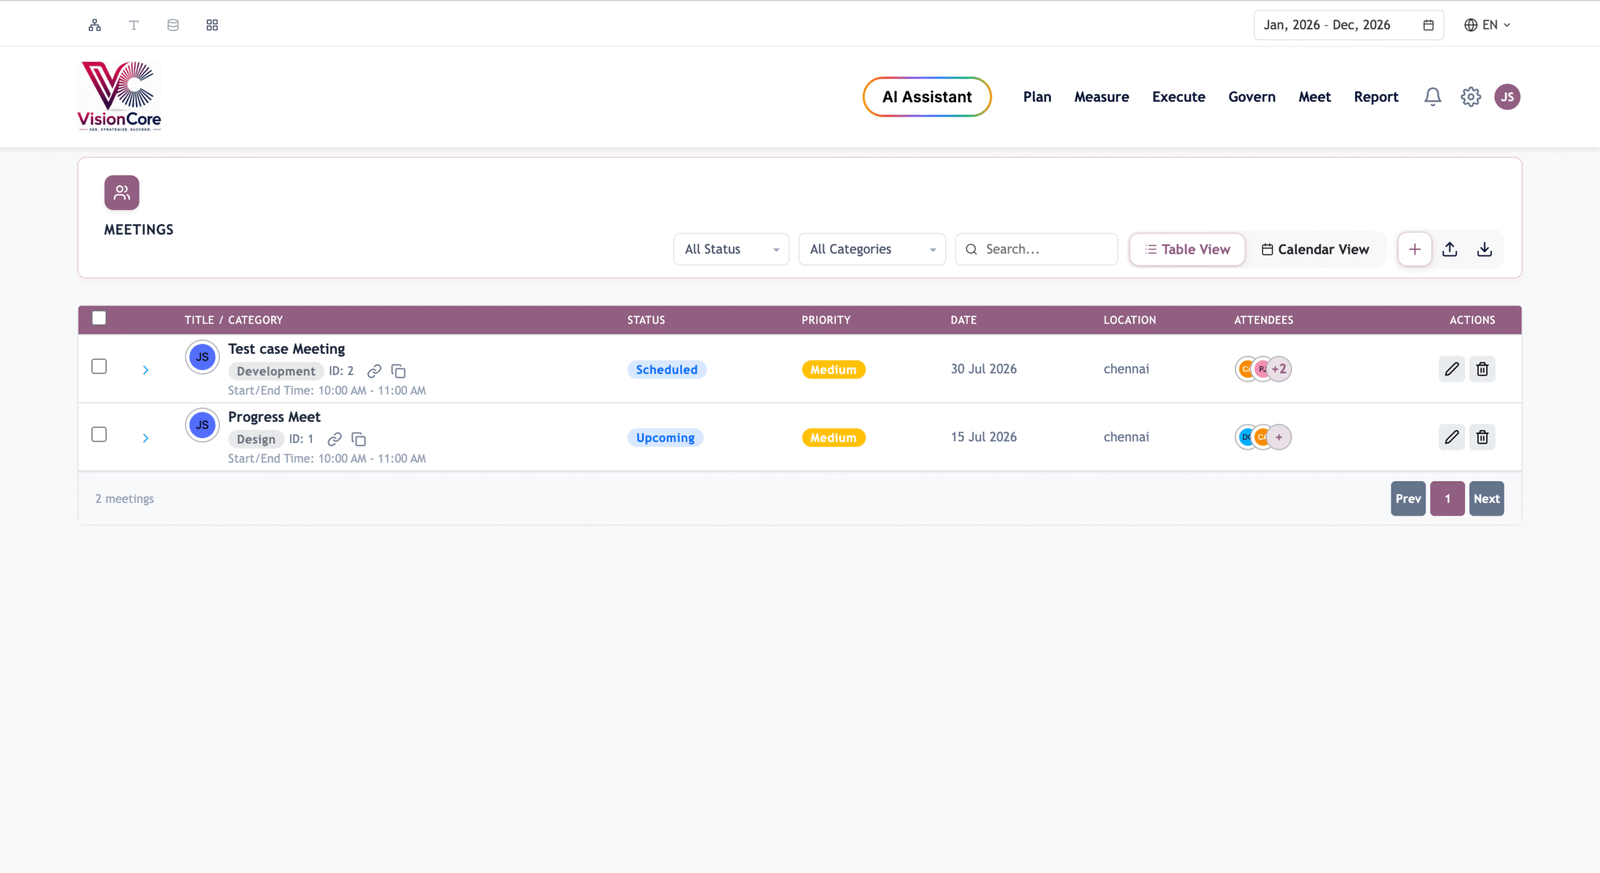Switch to Table View
Screen dimensions: 1600x873
click(1188, 249)
